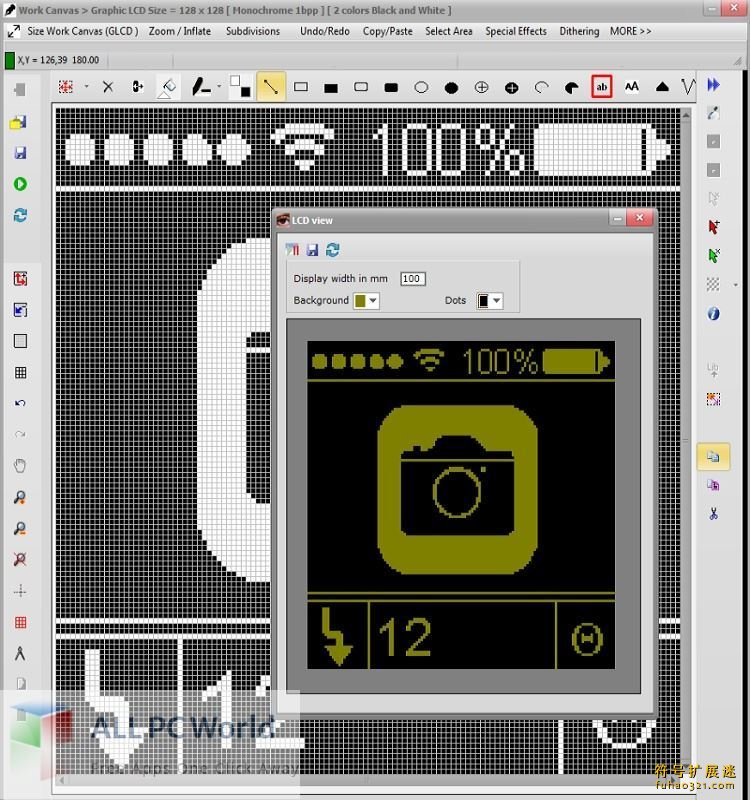Click the save disk icon in left sidebar
Image resolution: width=750 pixels, height=800 pixels.
[x=20, y=153]
